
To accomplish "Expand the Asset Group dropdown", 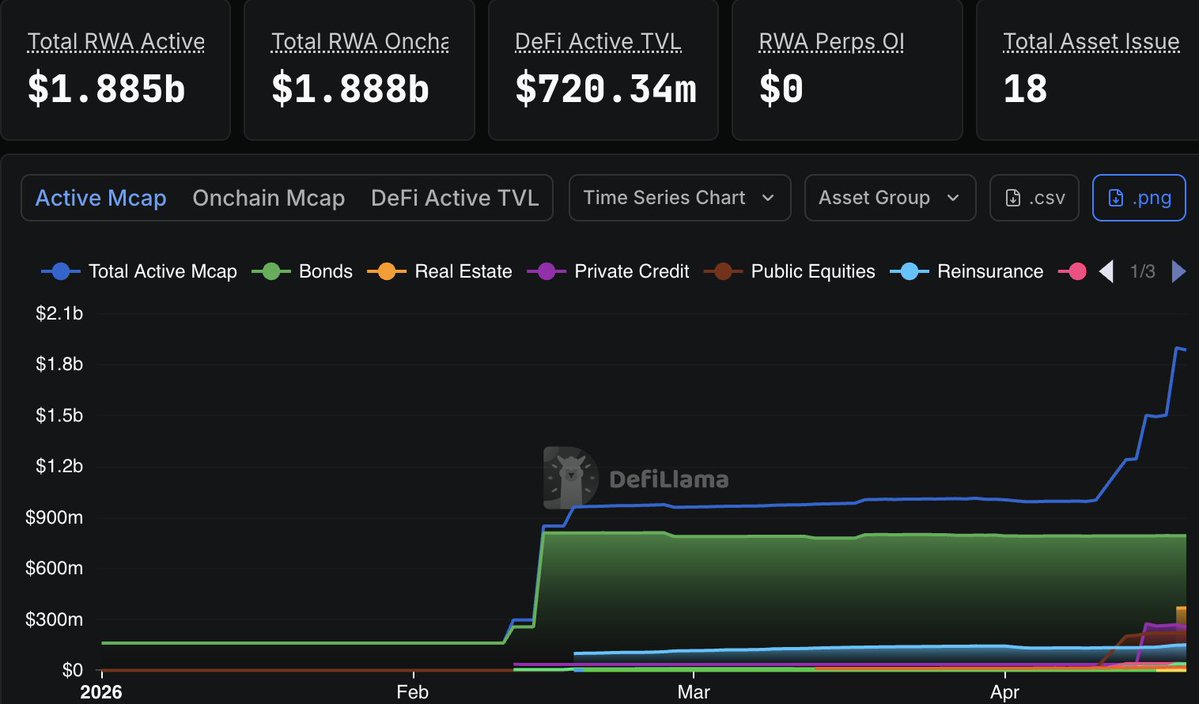I will pyautogui.click(x=889, y=198).
